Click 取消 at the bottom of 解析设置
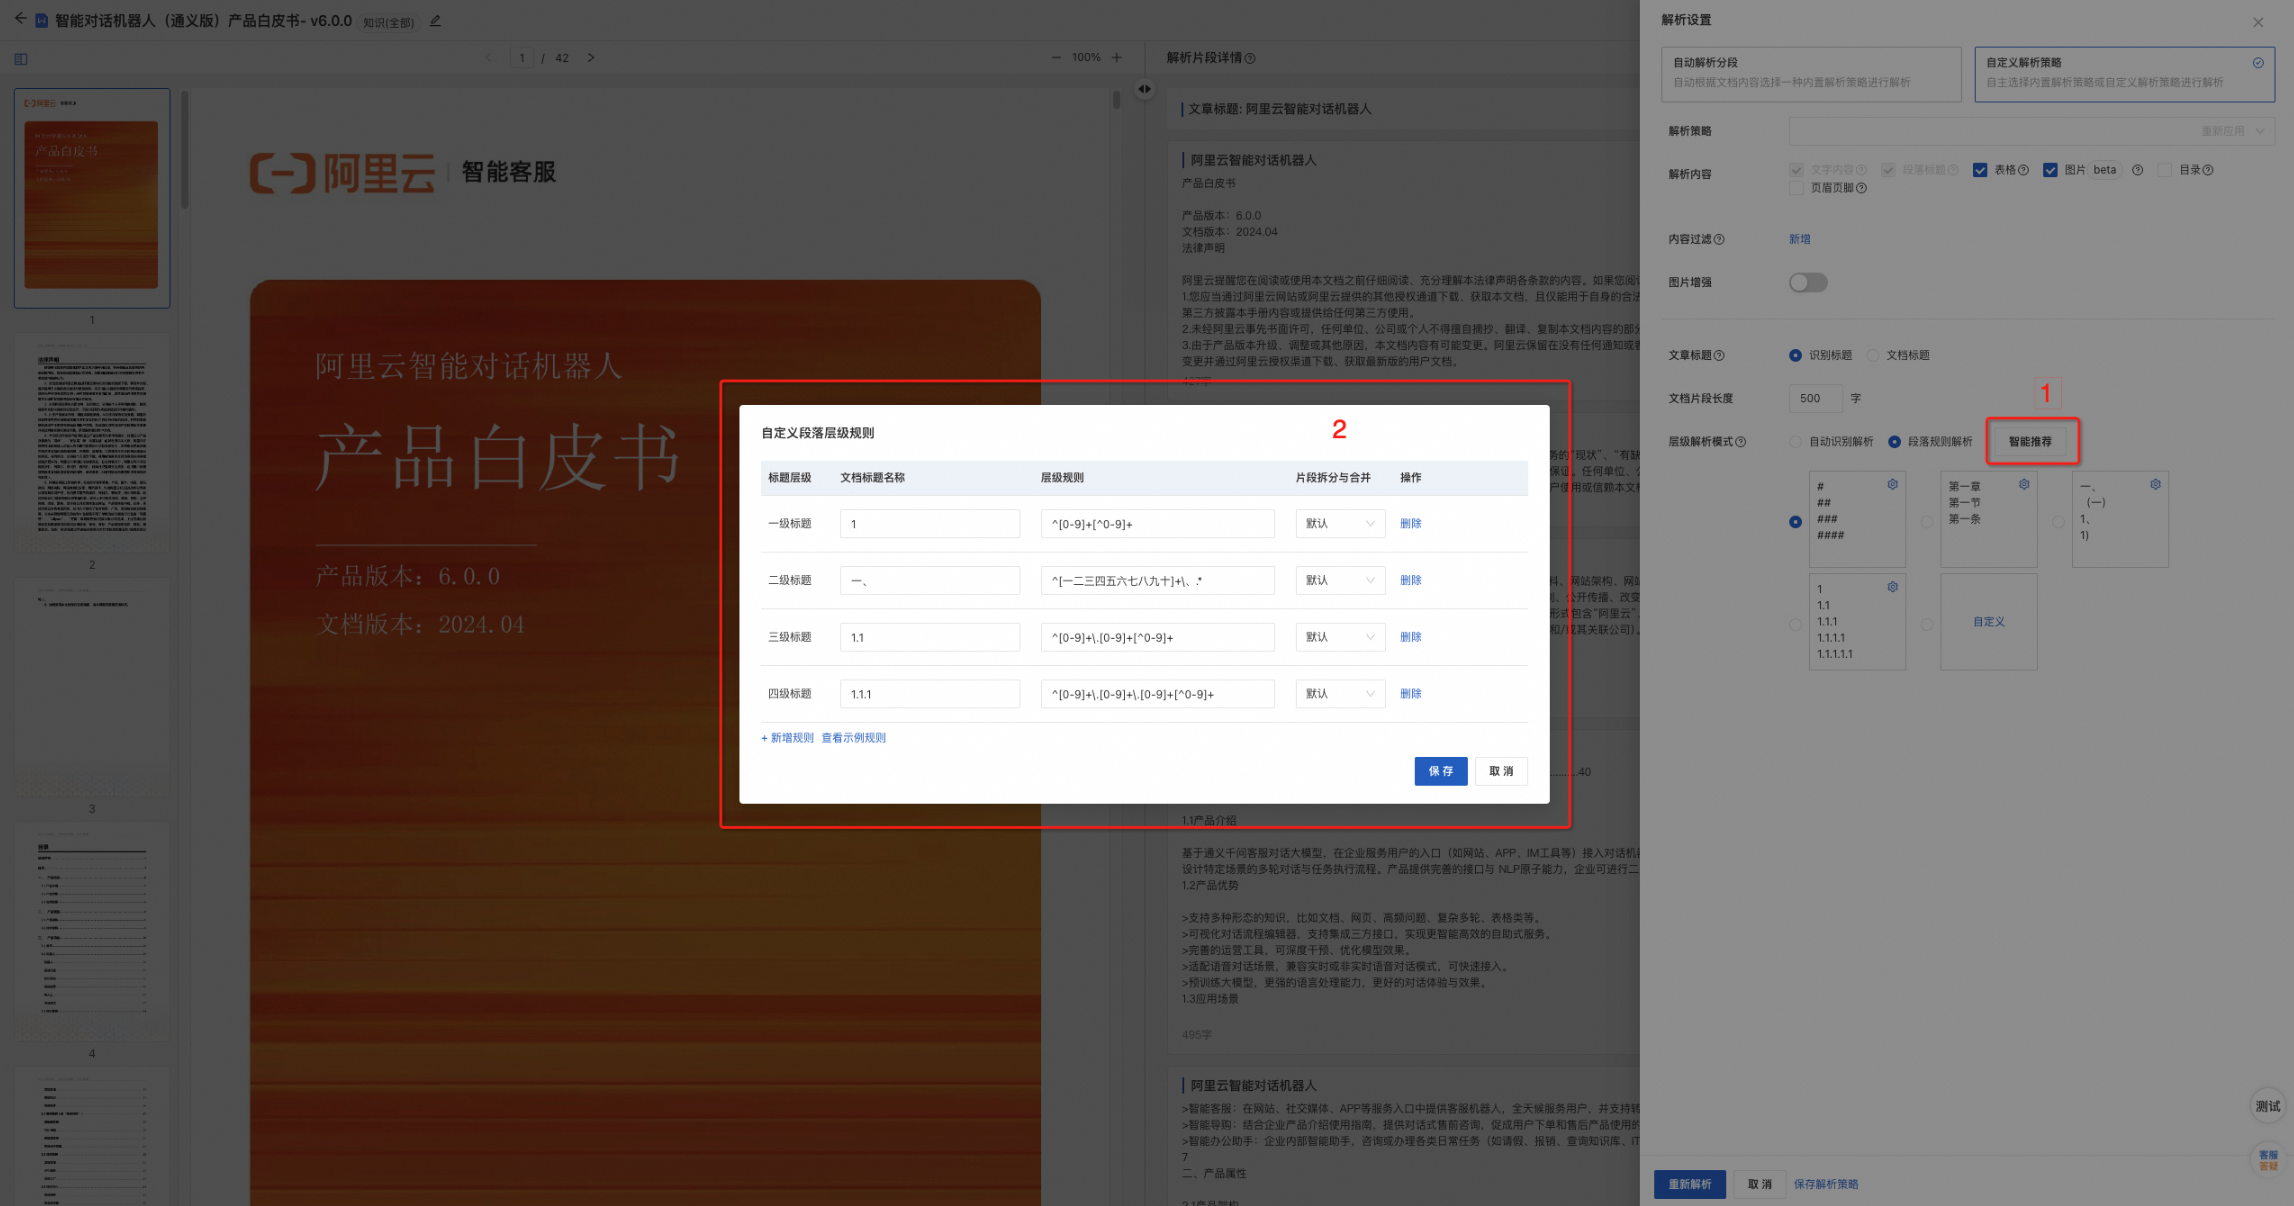 (1760, 1184)
